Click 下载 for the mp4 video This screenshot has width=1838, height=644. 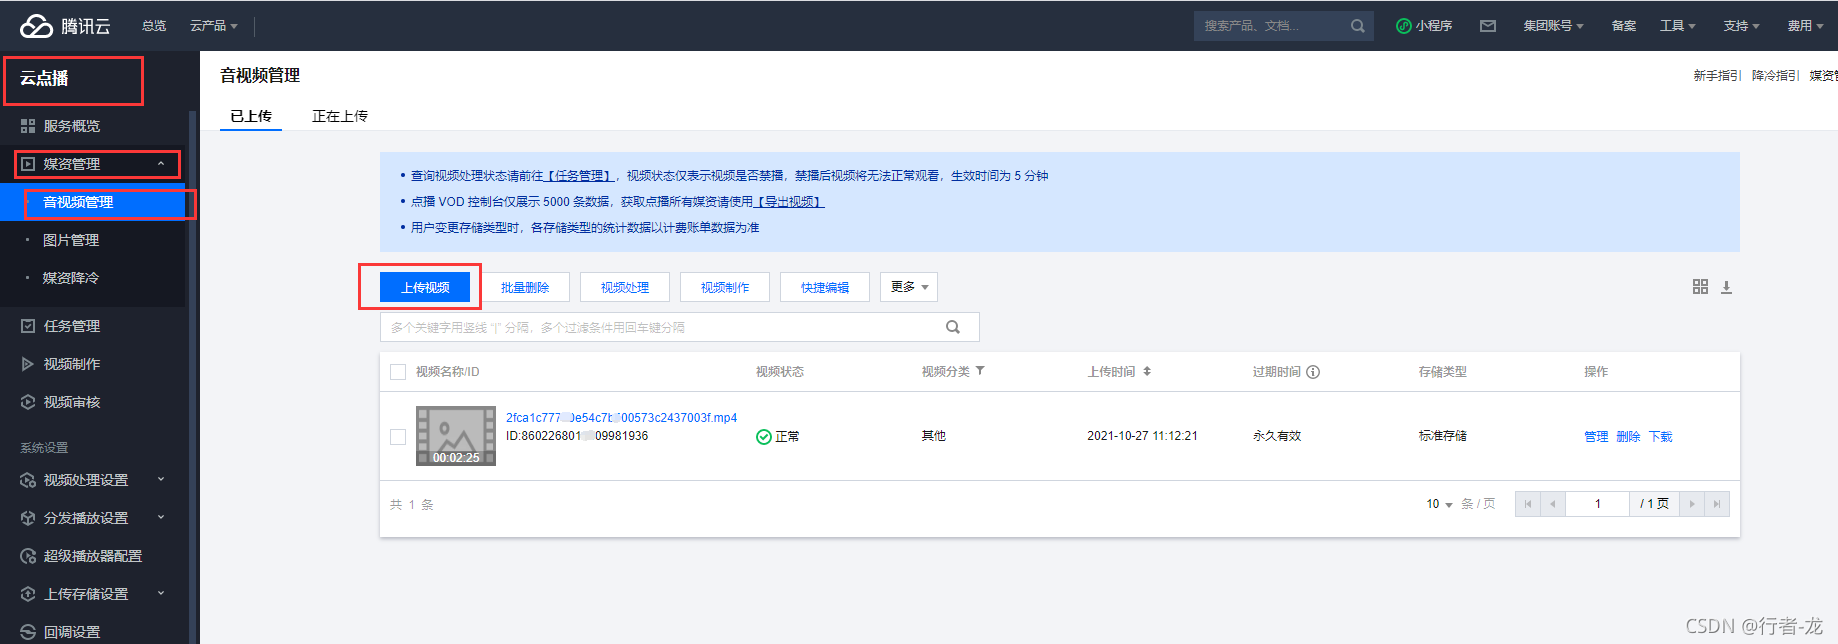[1660, 437]
